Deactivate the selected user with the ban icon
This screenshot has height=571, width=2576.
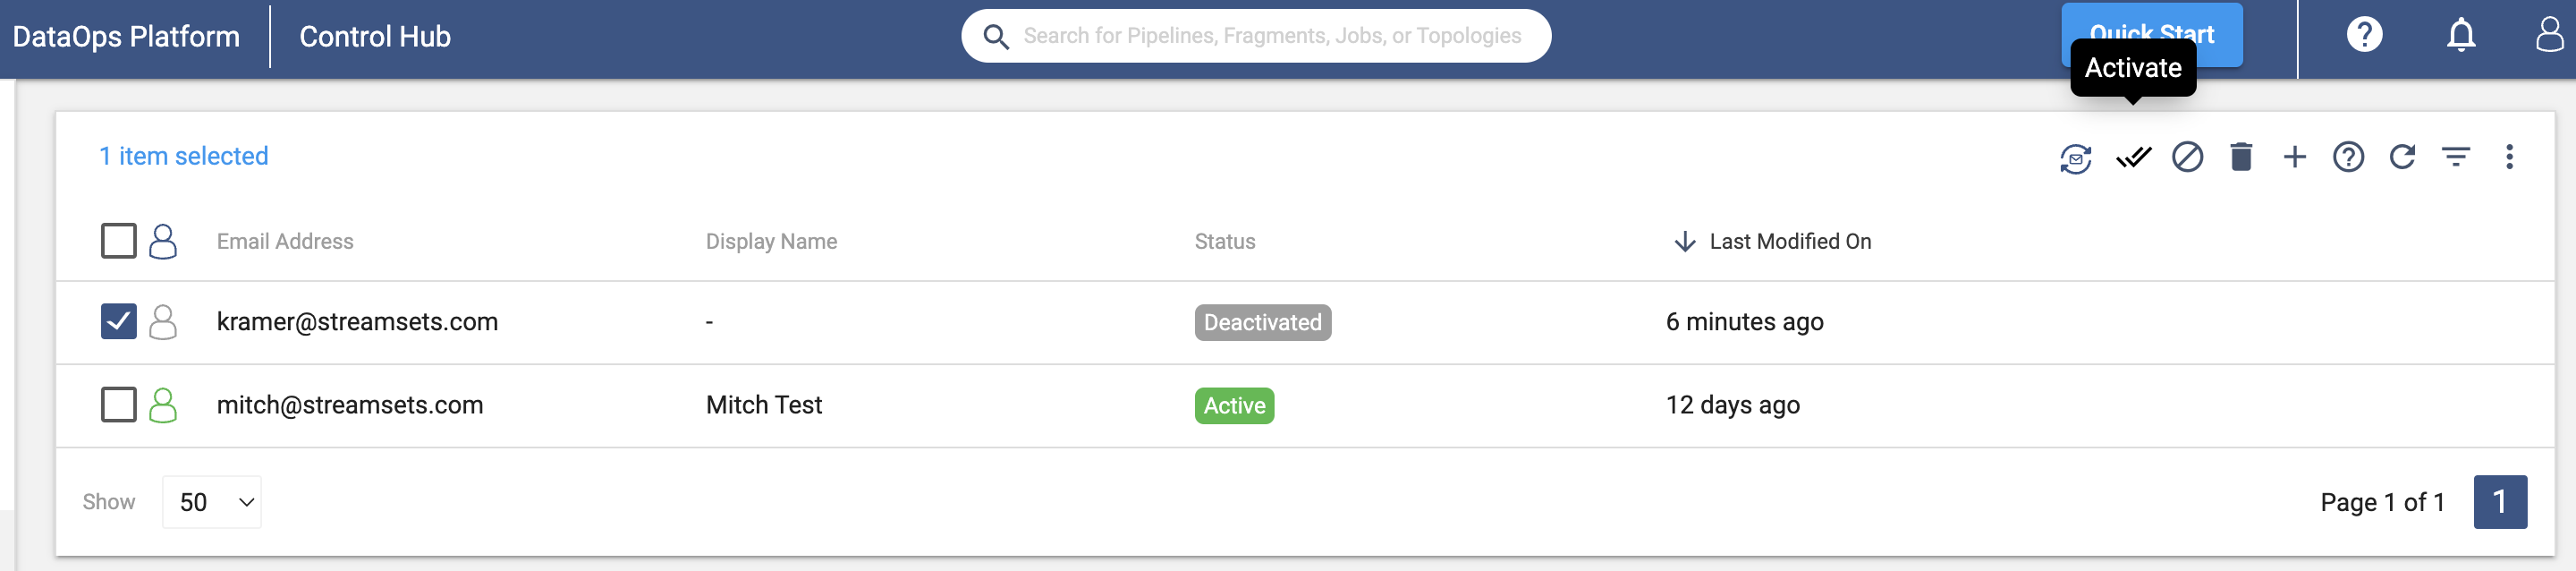[x=2187, y=157]
